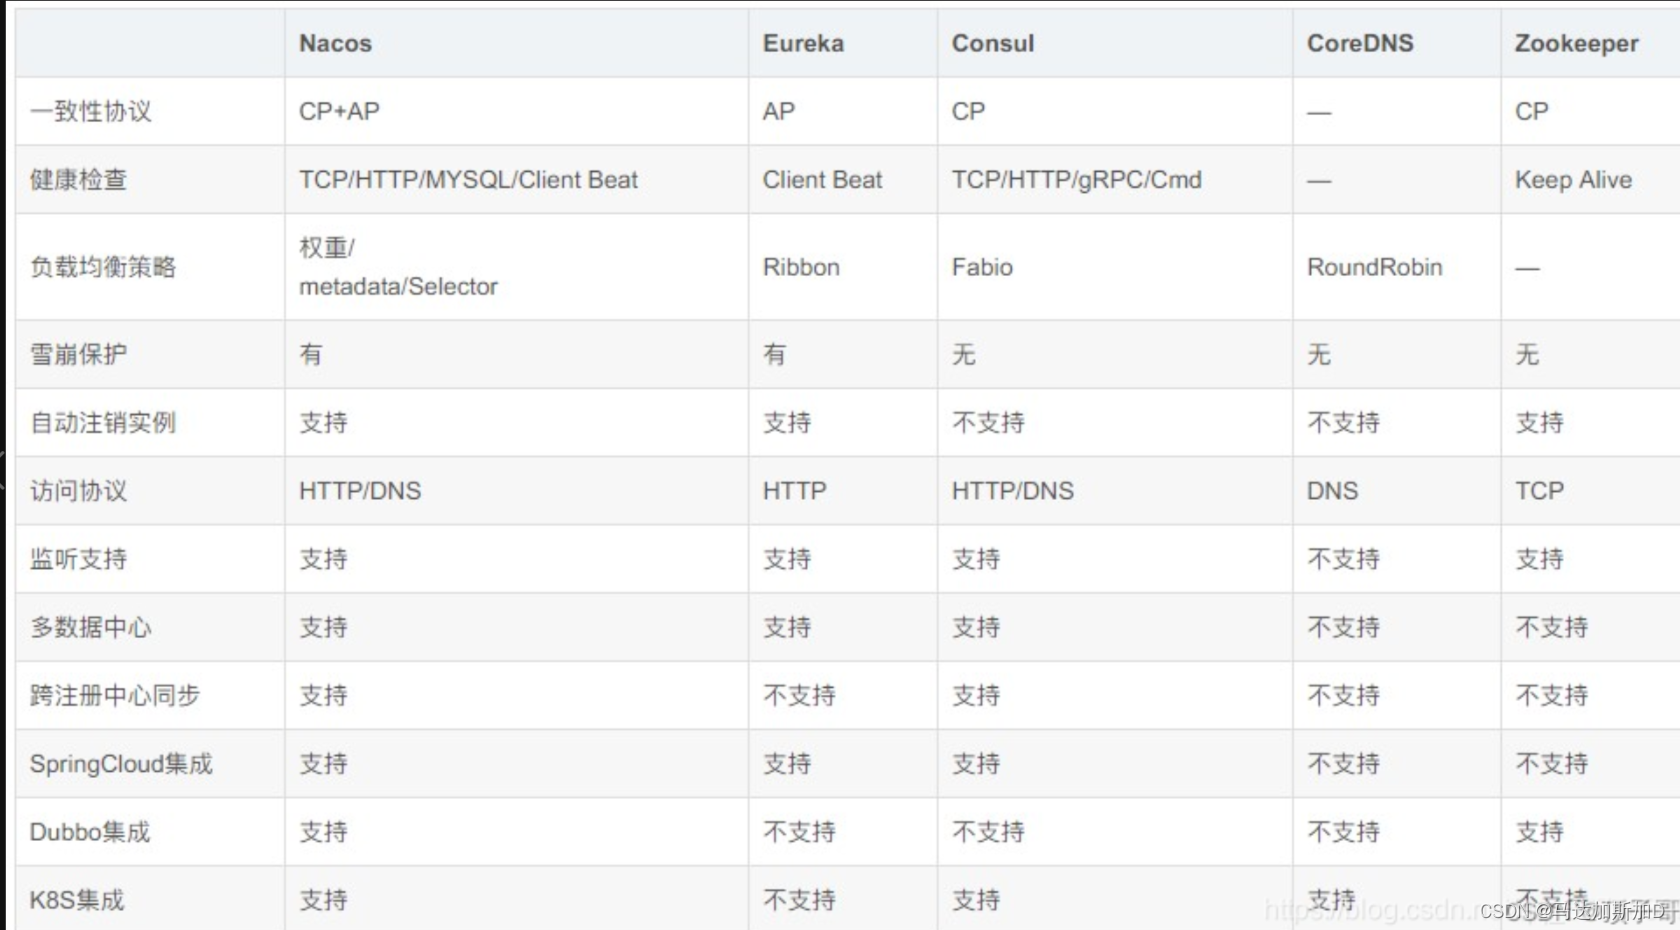The width and height of the screenshot is (1680, 930).
Task: Select the Dubbo集成 row label
Action: pos(90,832)
